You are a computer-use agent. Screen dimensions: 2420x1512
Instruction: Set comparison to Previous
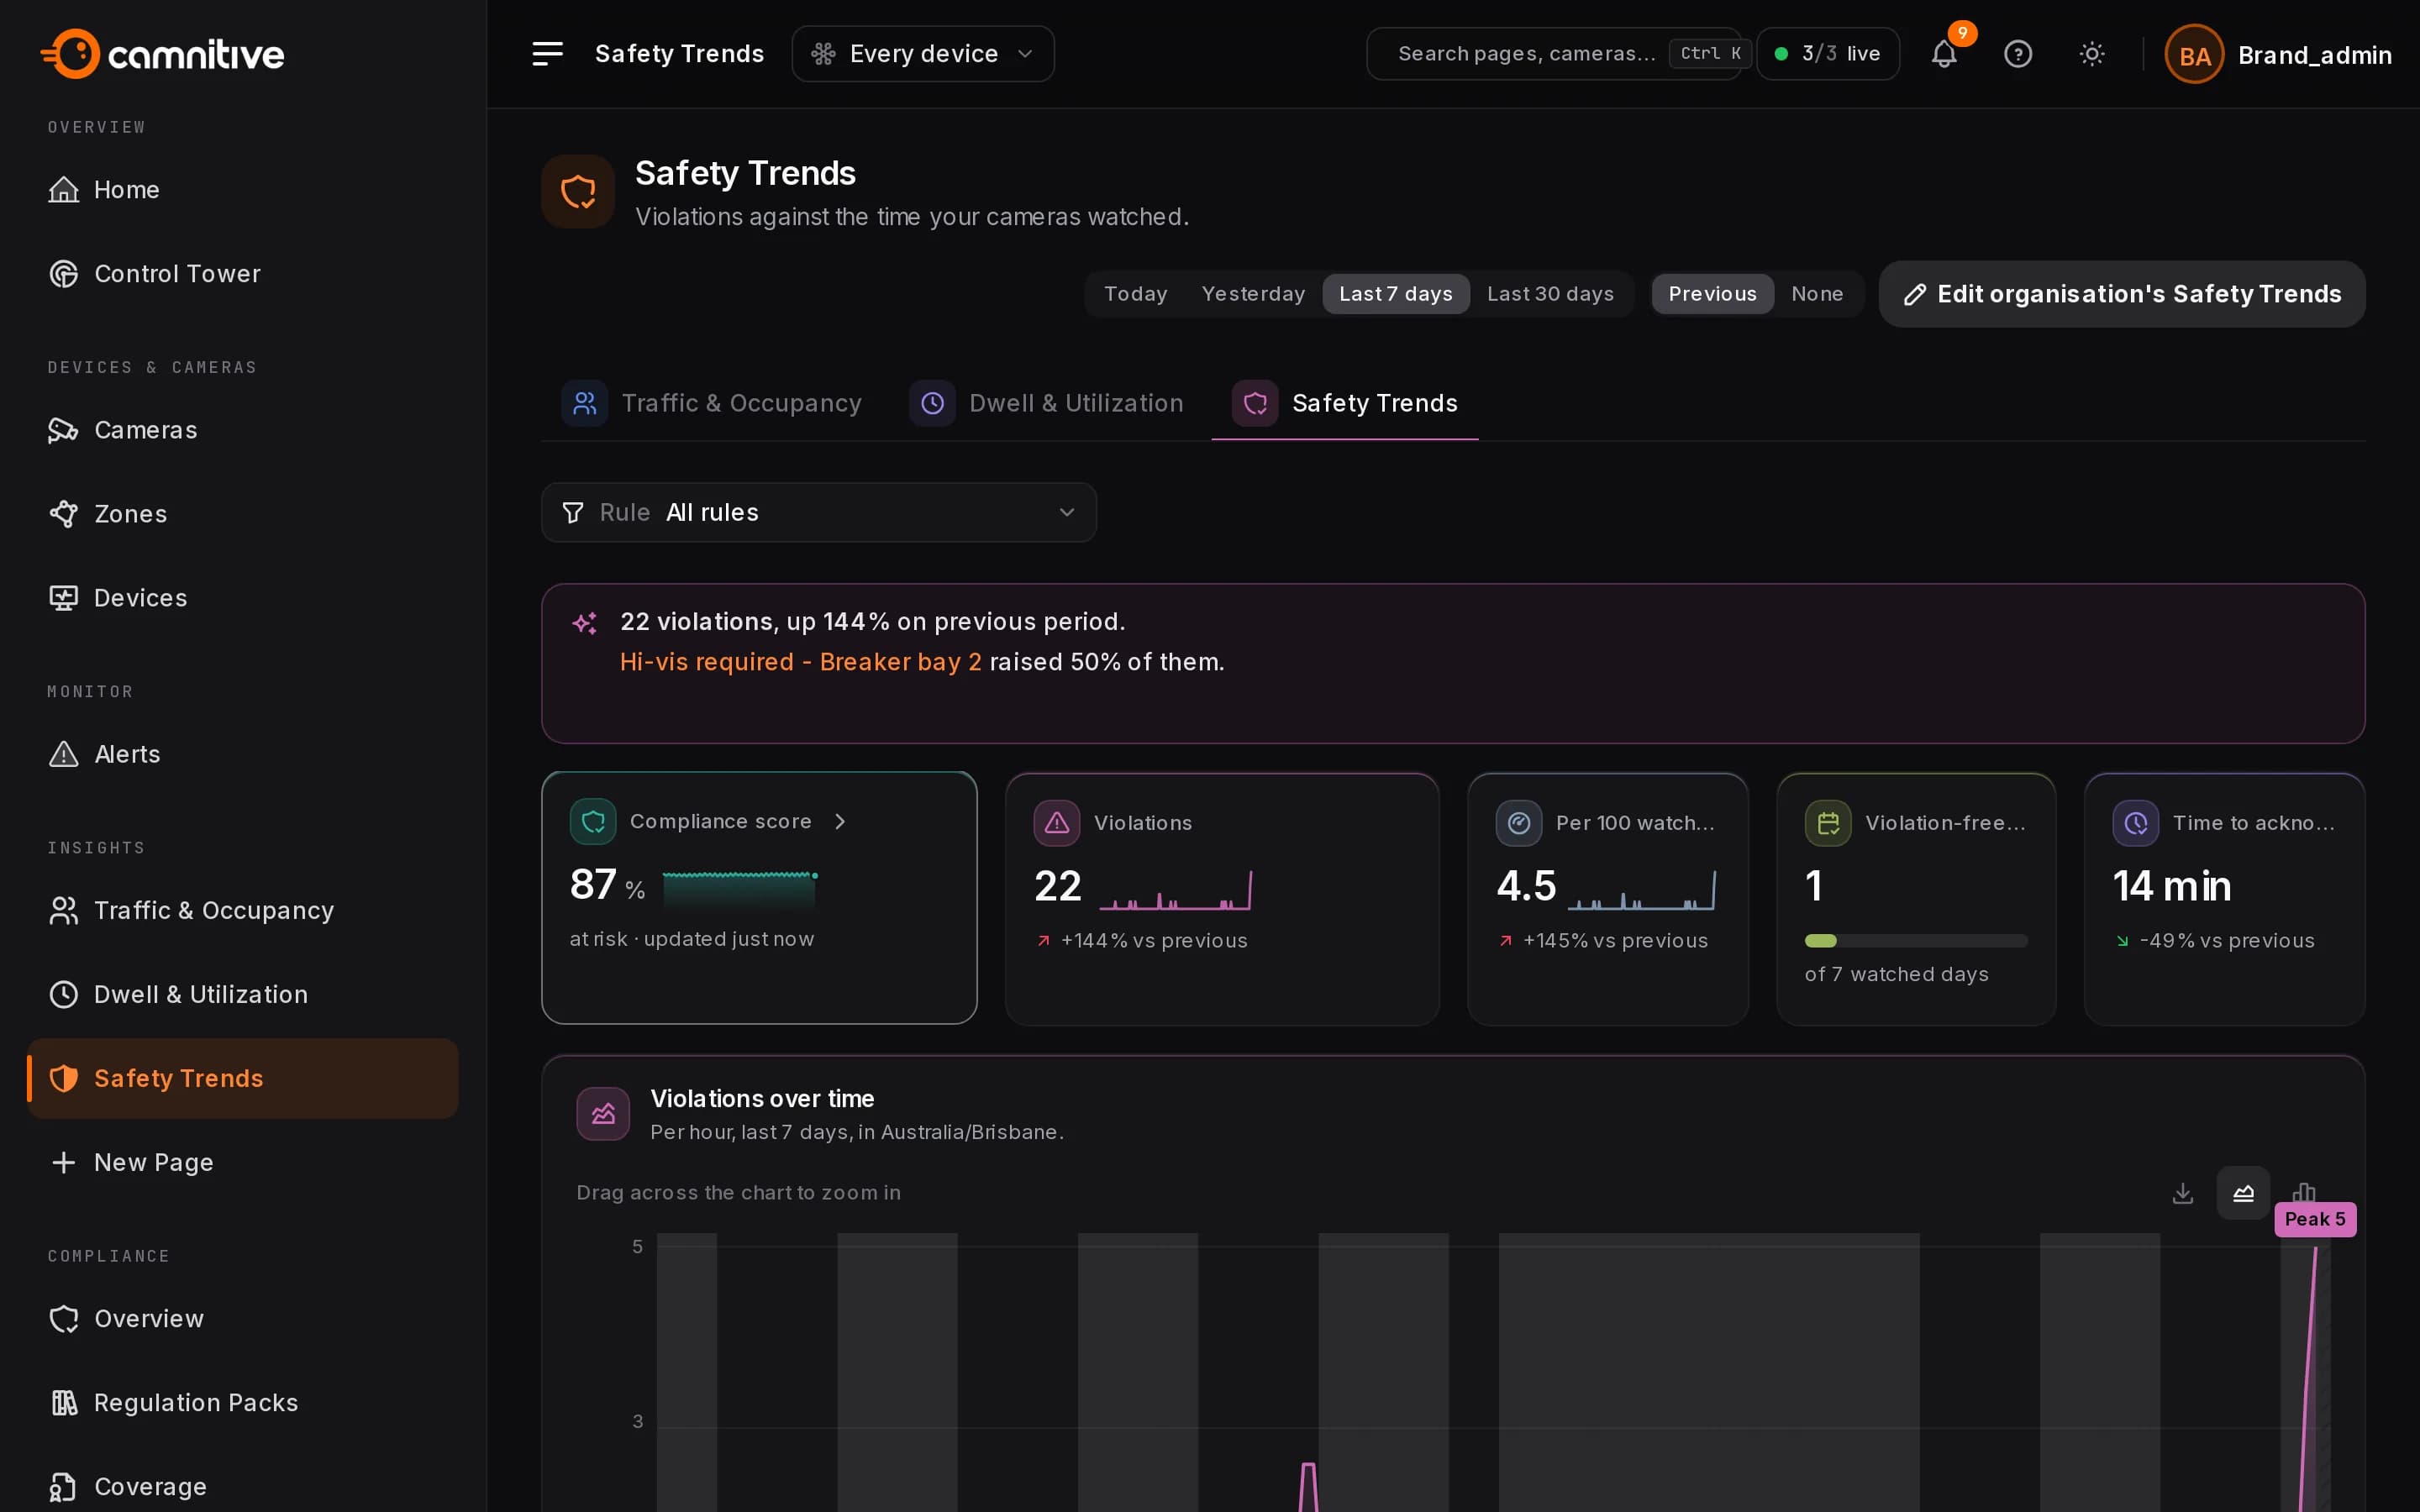(x=1712, y=294)
